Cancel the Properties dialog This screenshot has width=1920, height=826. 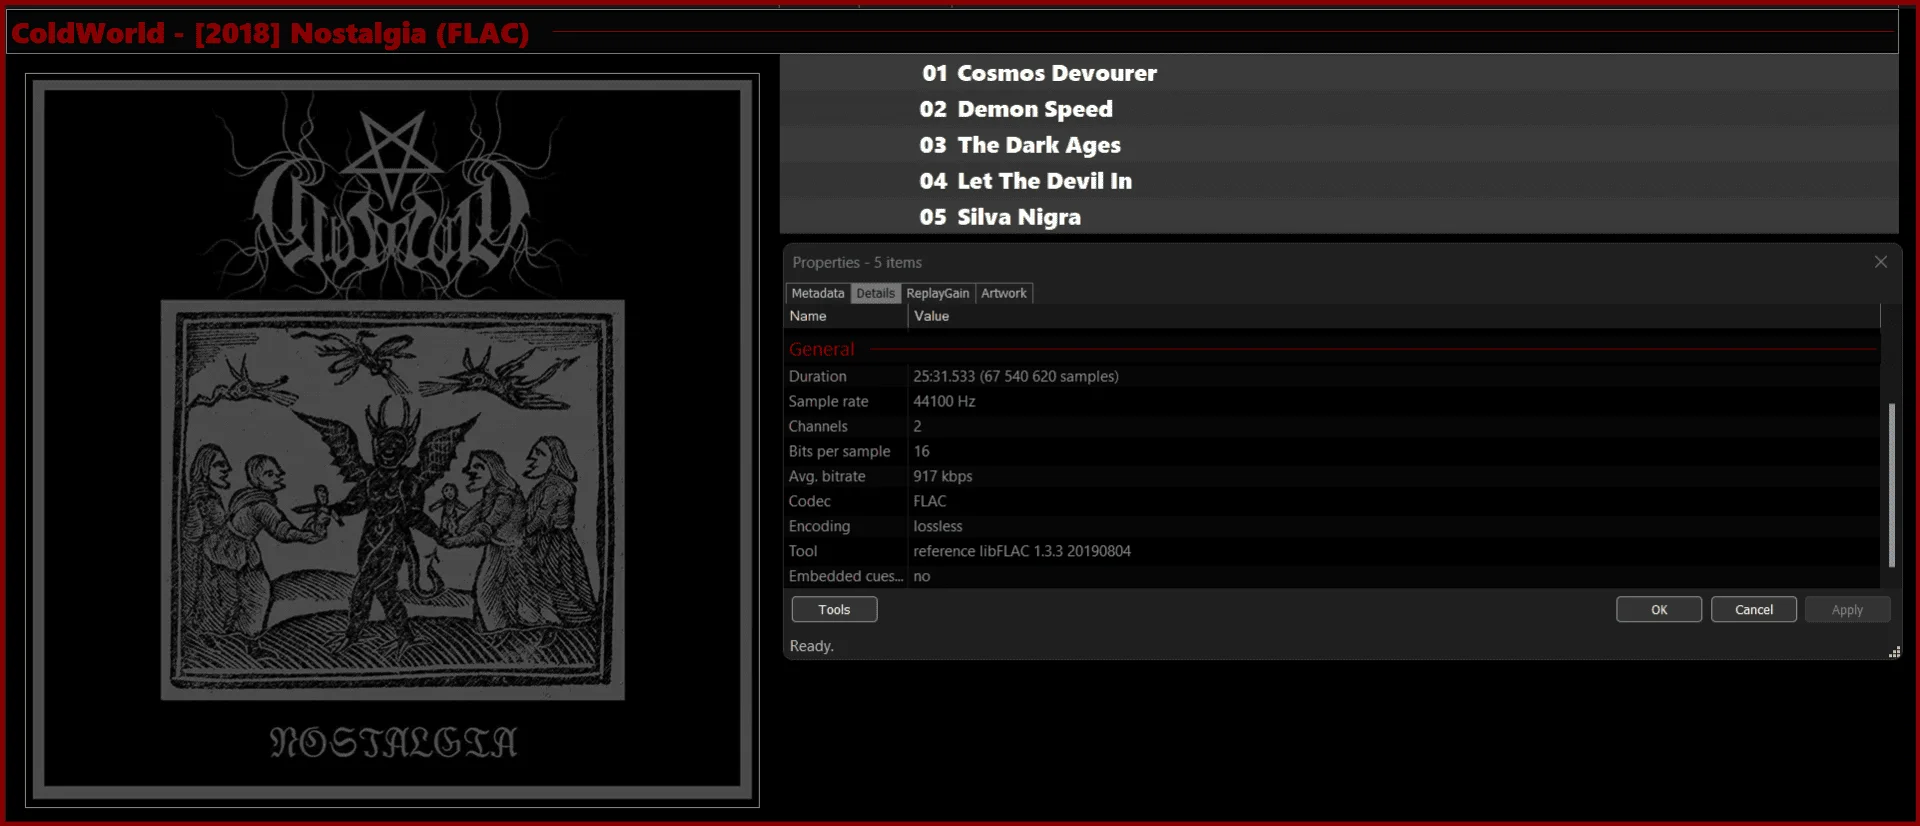click(x=1754, y=609)
